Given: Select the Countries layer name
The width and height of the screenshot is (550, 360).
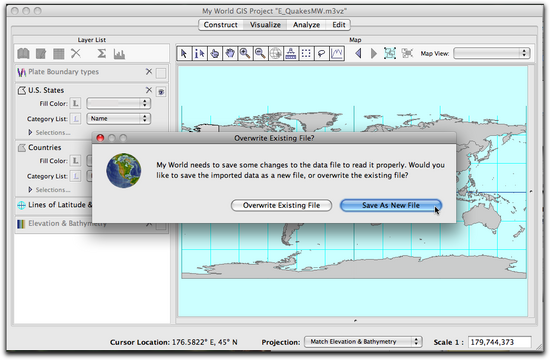Looking at the screenshot, I should (x=45, y=148).
